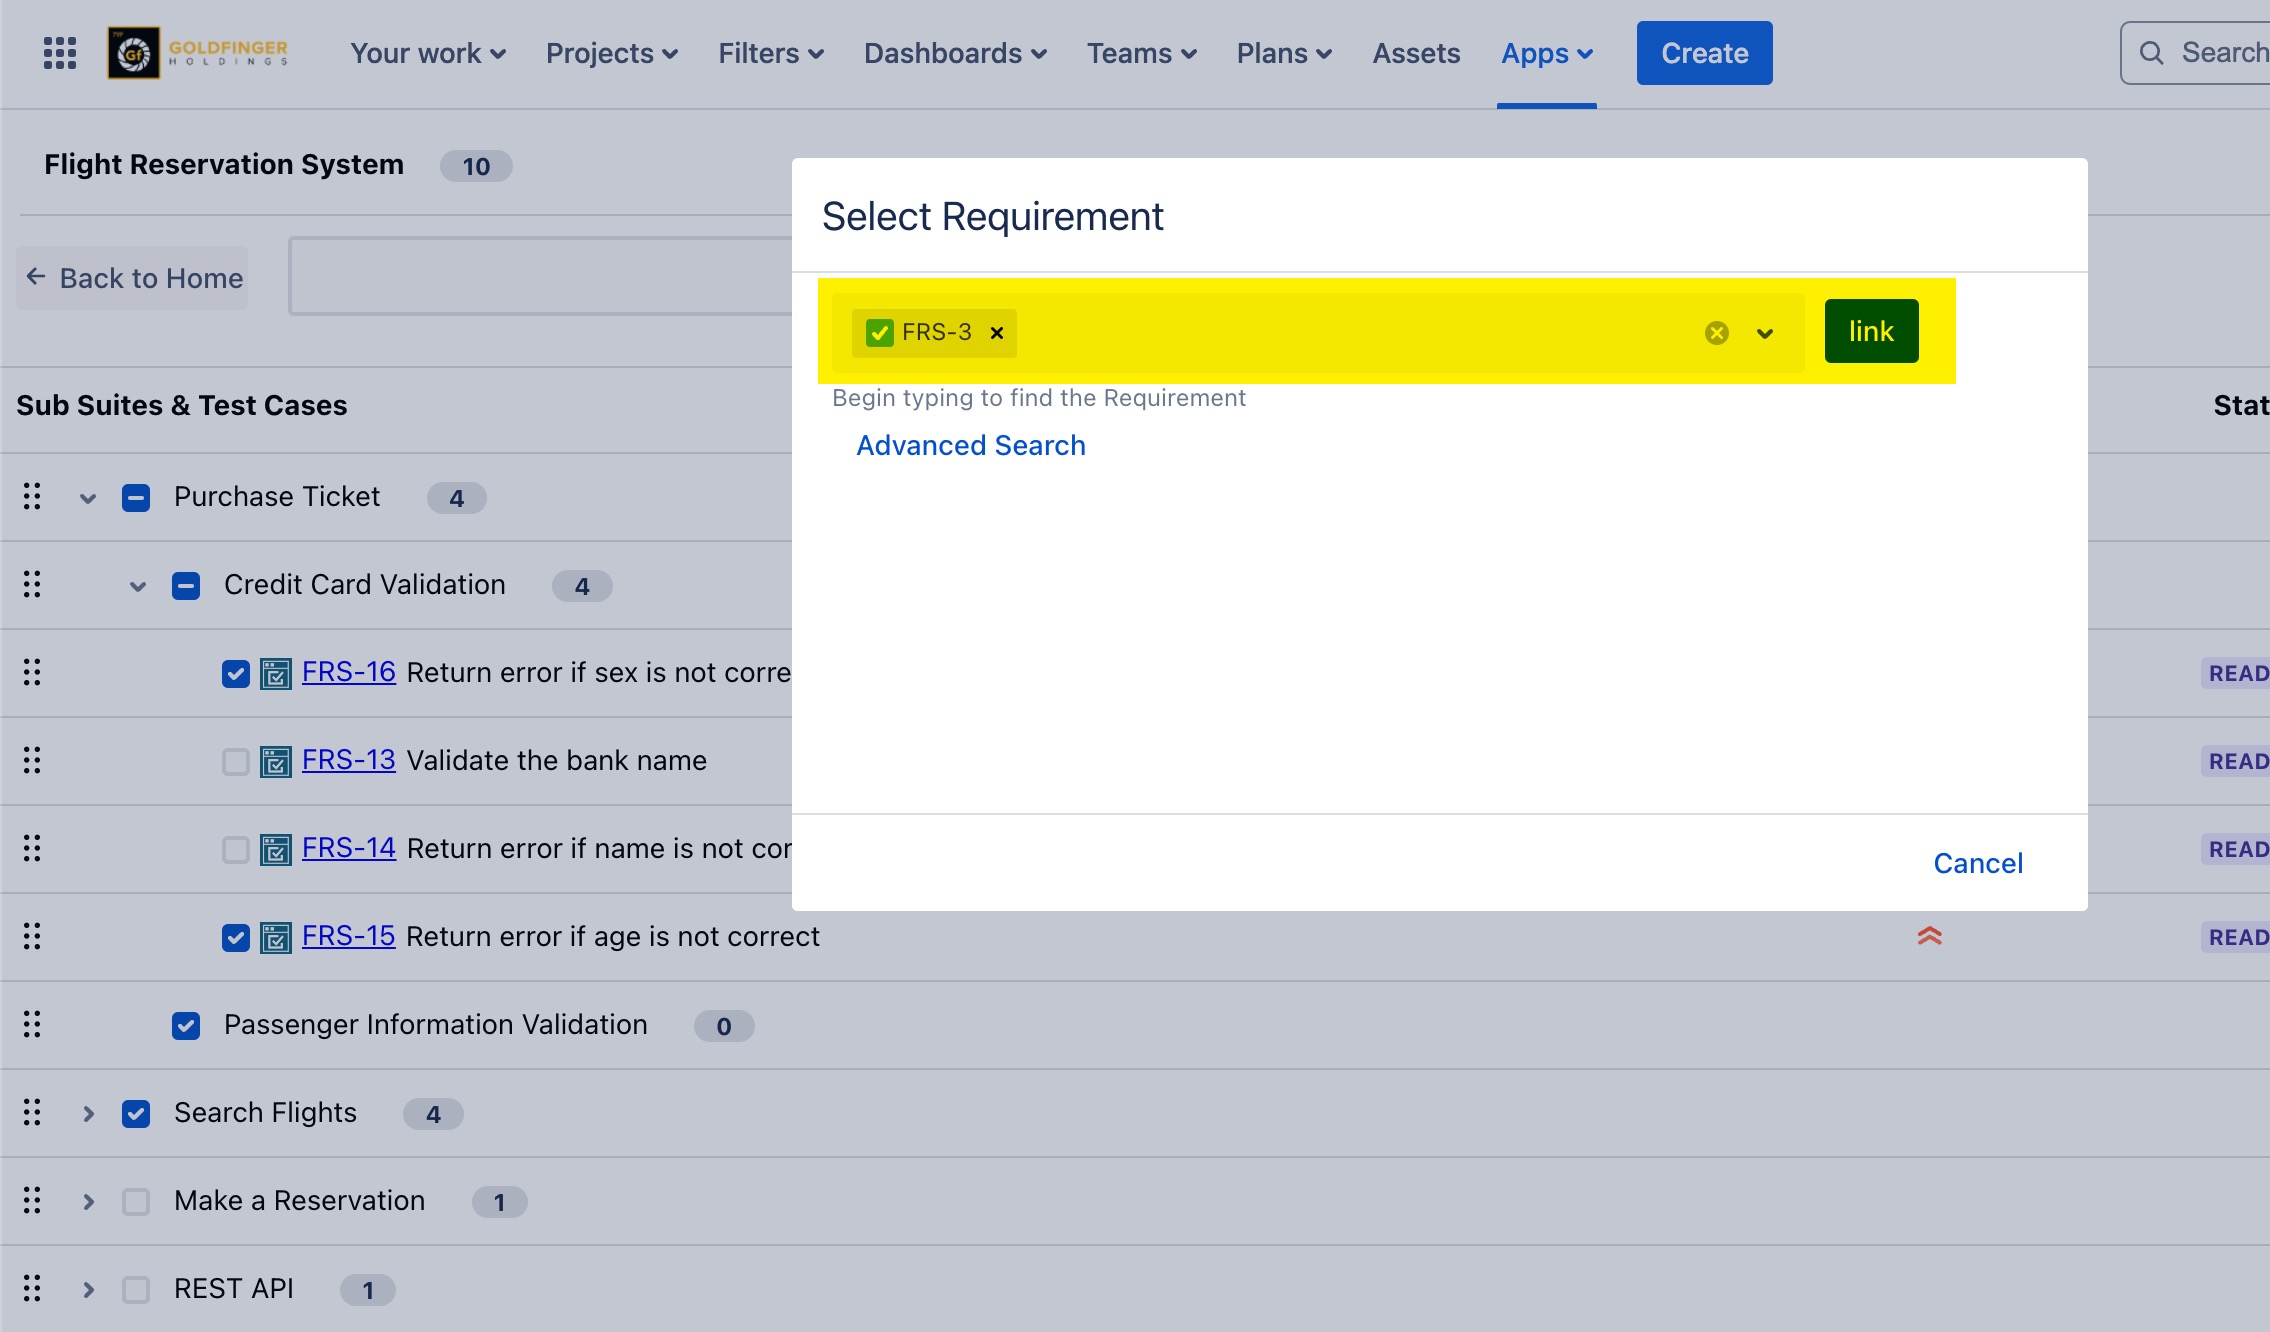Click the Goldfinger Holdings logo
2270x1332 pixels.
pyautogui.click(x=199, y=53)
